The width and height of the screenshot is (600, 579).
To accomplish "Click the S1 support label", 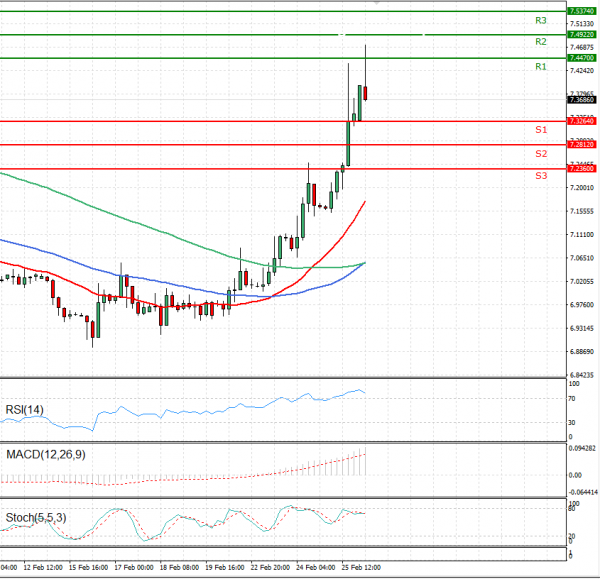I will 541,130.
